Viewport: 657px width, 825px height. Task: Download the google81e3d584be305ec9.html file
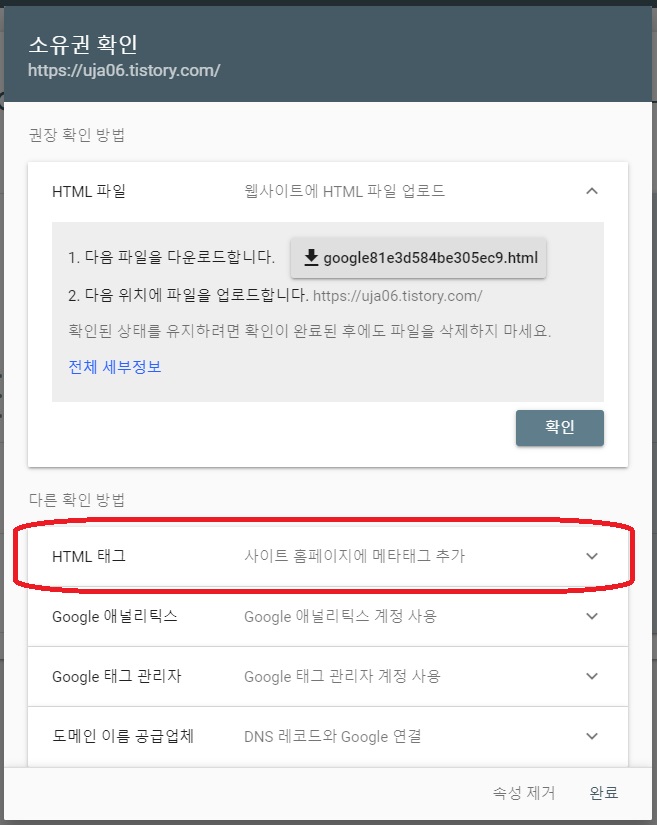[418, 258]
